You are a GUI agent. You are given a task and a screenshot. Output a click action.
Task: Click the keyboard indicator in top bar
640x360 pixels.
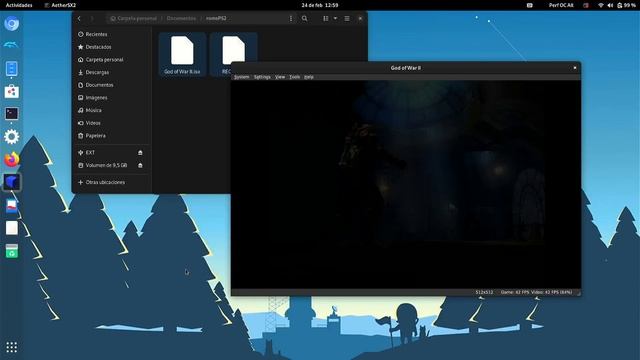[530, 5]
